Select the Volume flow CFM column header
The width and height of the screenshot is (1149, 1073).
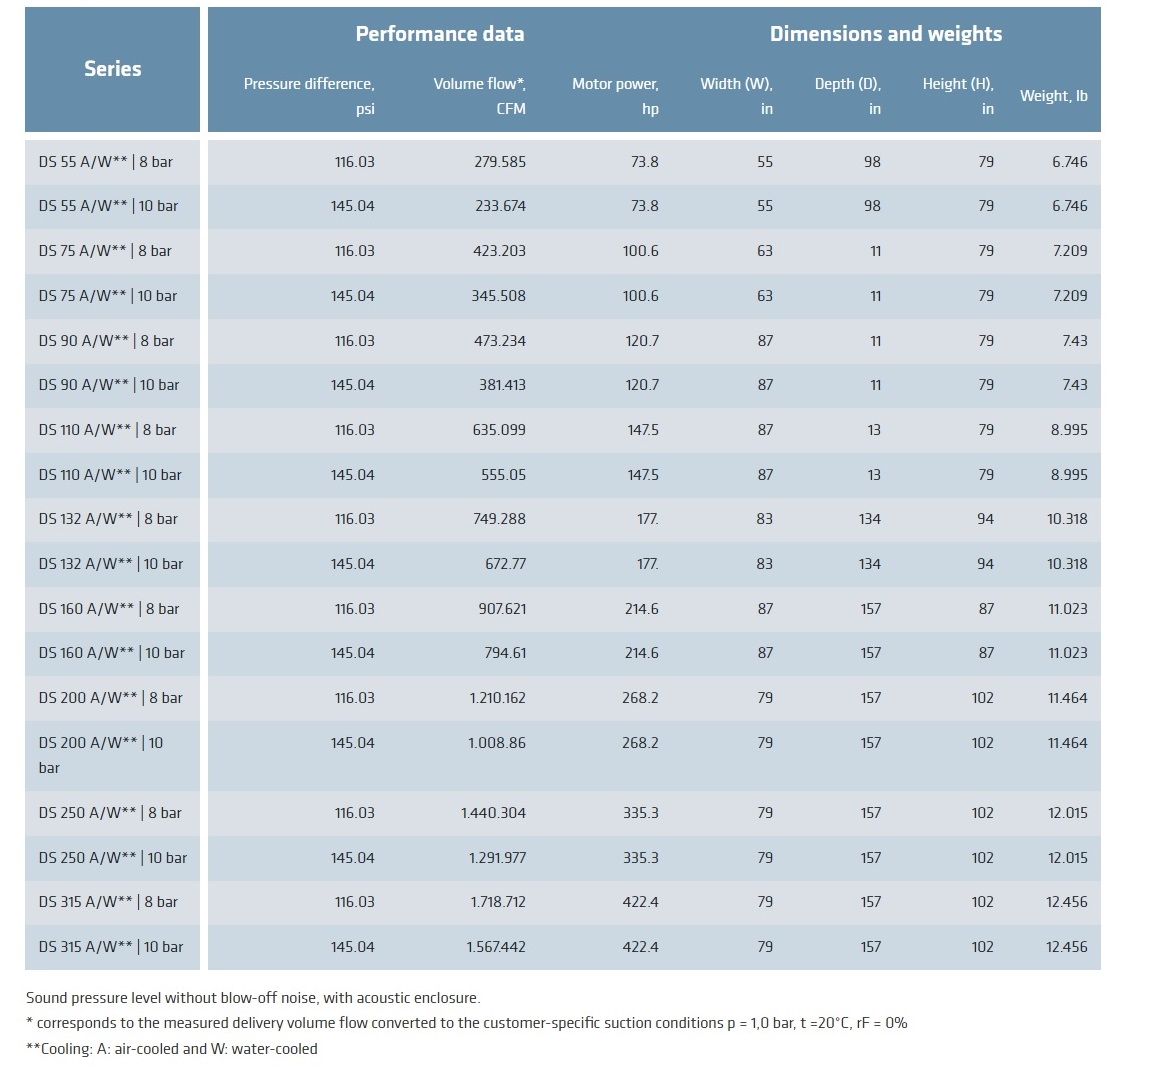[x=479, y=96]
